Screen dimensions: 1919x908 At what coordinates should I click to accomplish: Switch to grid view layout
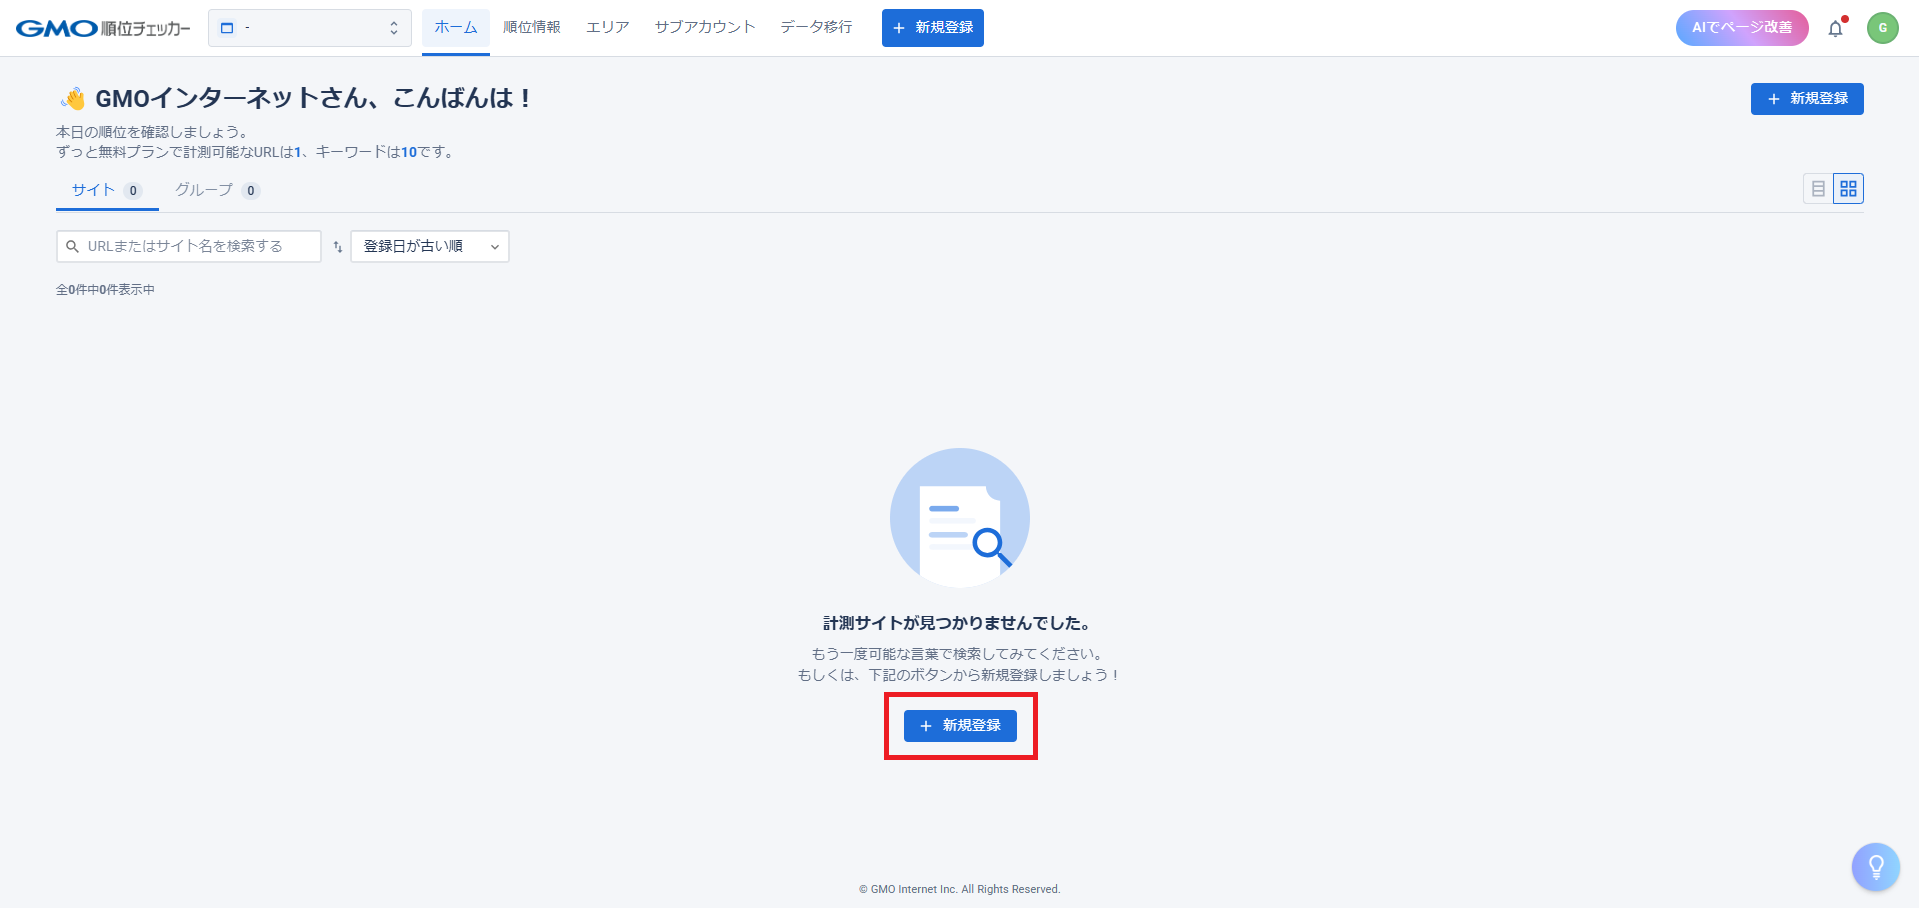click(x=1848, y=189)
